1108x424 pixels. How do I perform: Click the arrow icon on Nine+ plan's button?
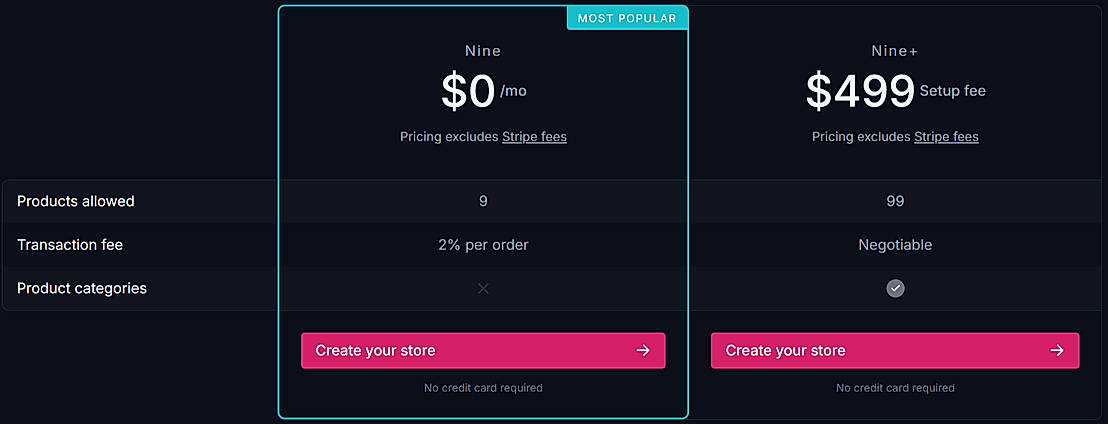[x=1057, y=351]
